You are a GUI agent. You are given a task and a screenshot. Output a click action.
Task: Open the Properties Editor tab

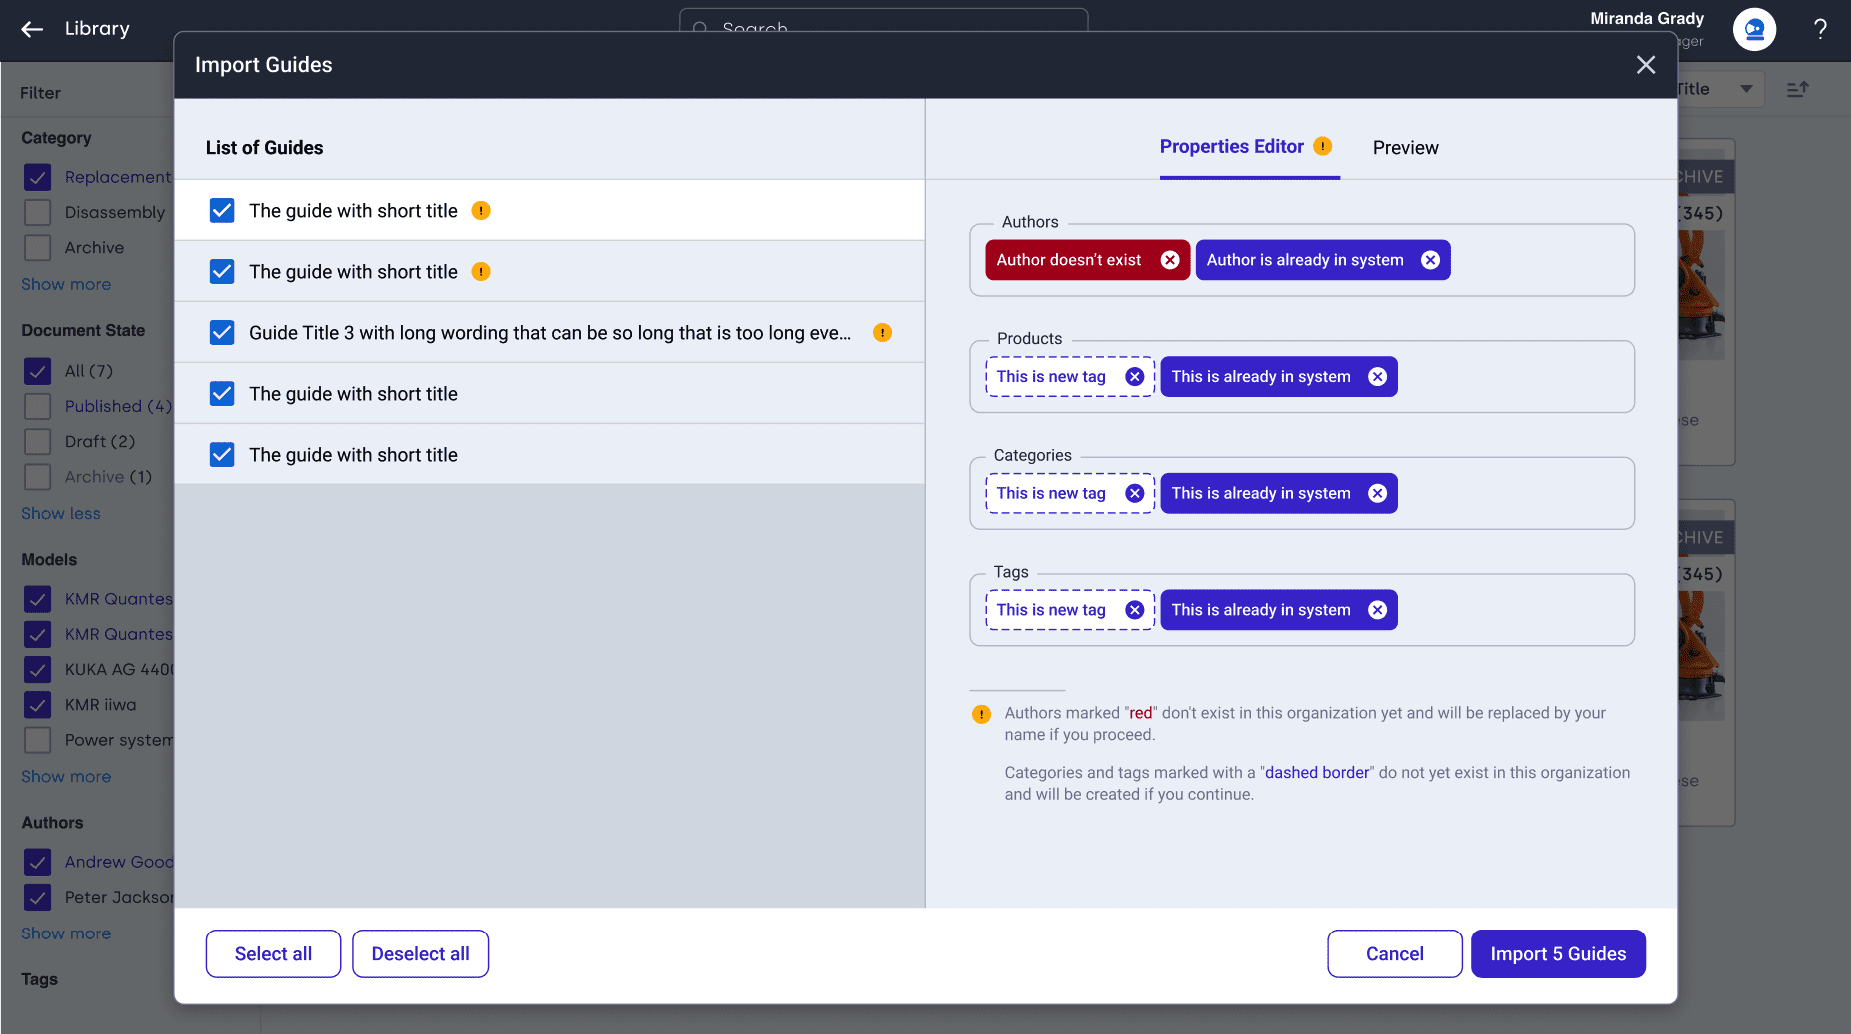[x=1231, y=147]
